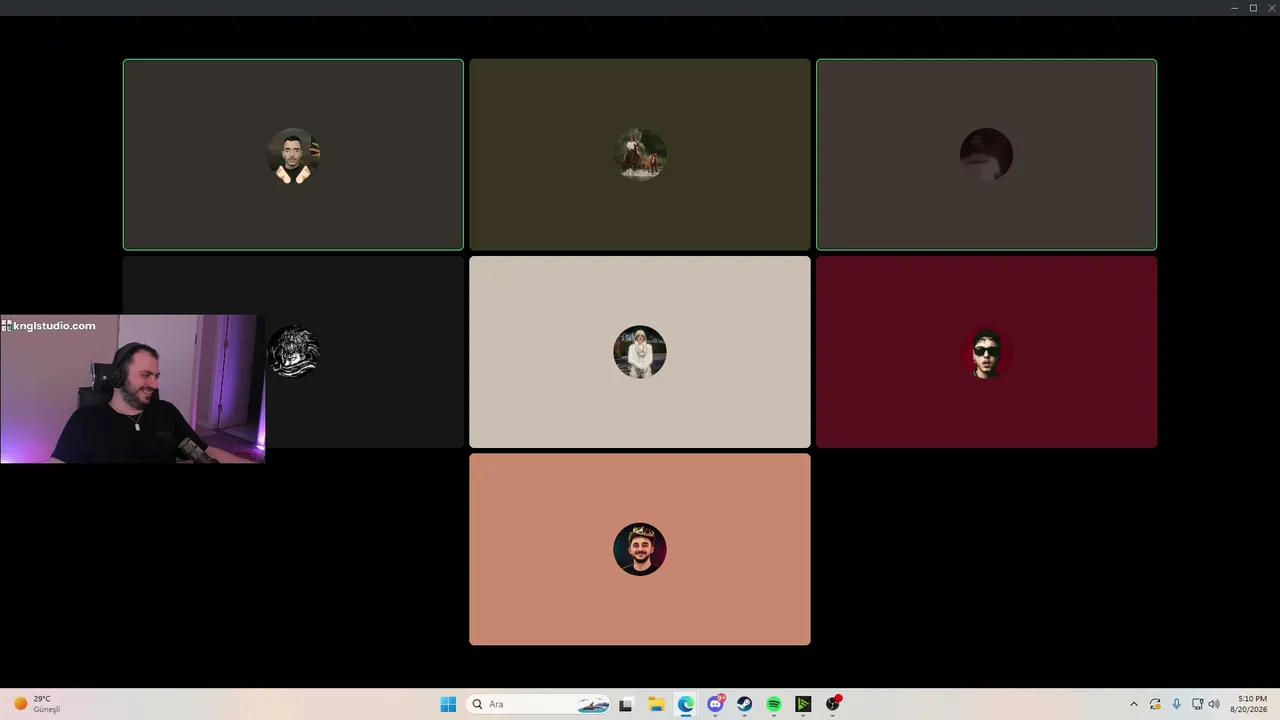Minimize the call window
Viewport: 1280px width, 720px height.
pyautogui.click(x=1235, y=8)
